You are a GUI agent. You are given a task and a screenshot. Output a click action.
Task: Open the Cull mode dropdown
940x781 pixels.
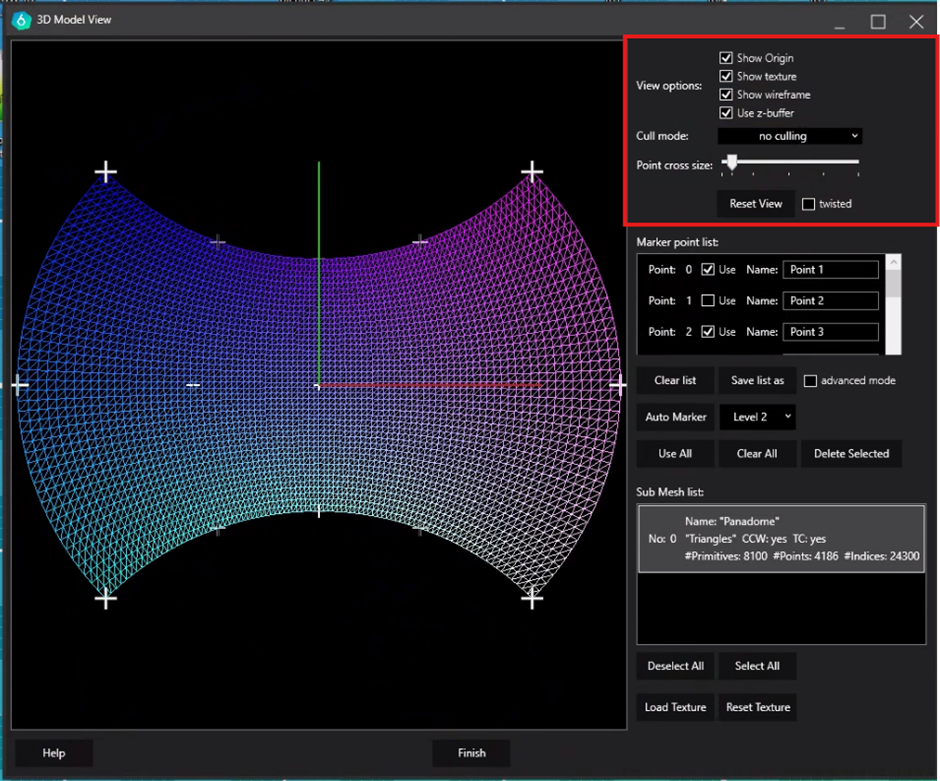(x=789, y=136)
